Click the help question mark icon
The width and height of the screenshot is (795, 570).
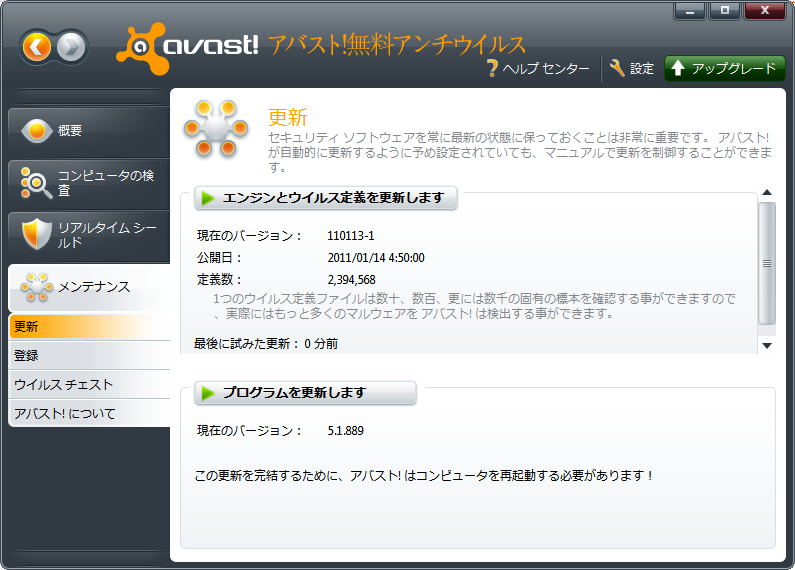click(x=492, y=68)
